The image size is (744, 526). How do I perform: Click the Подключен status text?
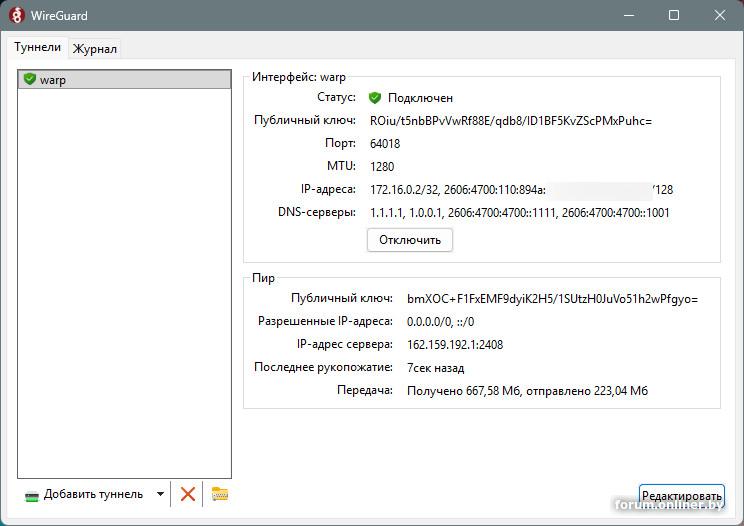tap(420, 98)
